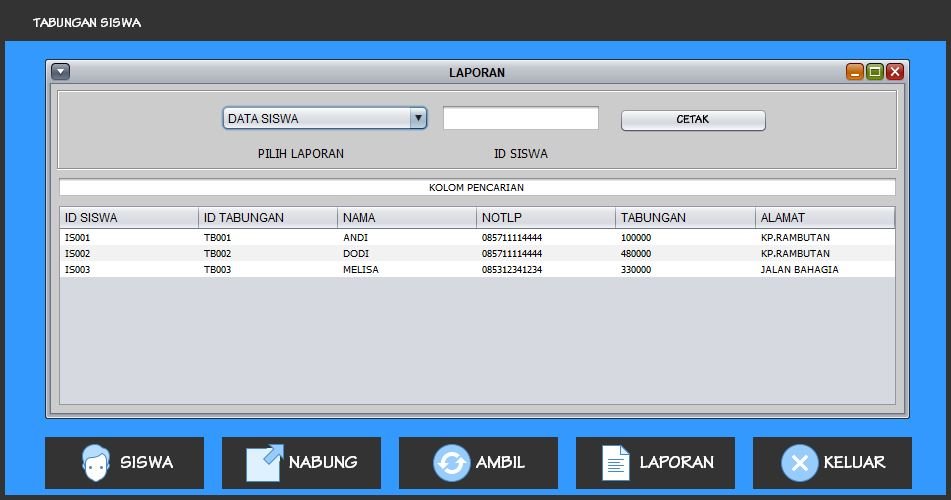
Task: Open the LAPORAN window system menu icon
Action: tap(60, 72)
